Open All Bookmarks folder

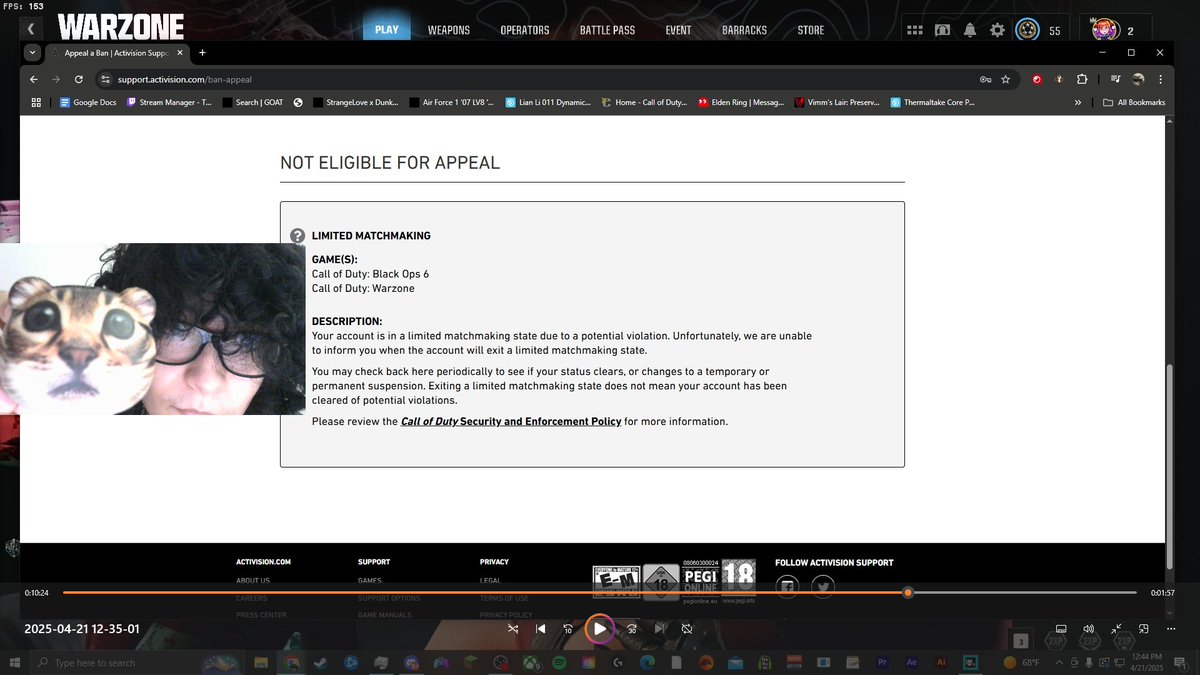[x=1134, y=102]
